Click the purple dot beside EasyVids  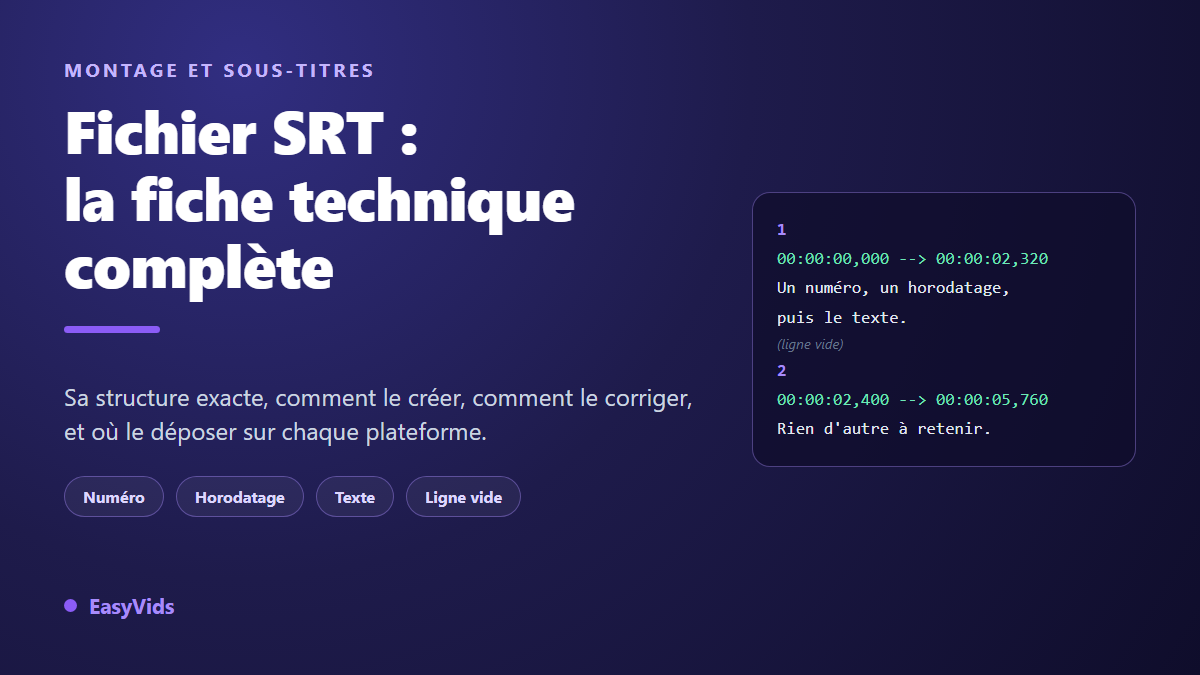point(70,605)
